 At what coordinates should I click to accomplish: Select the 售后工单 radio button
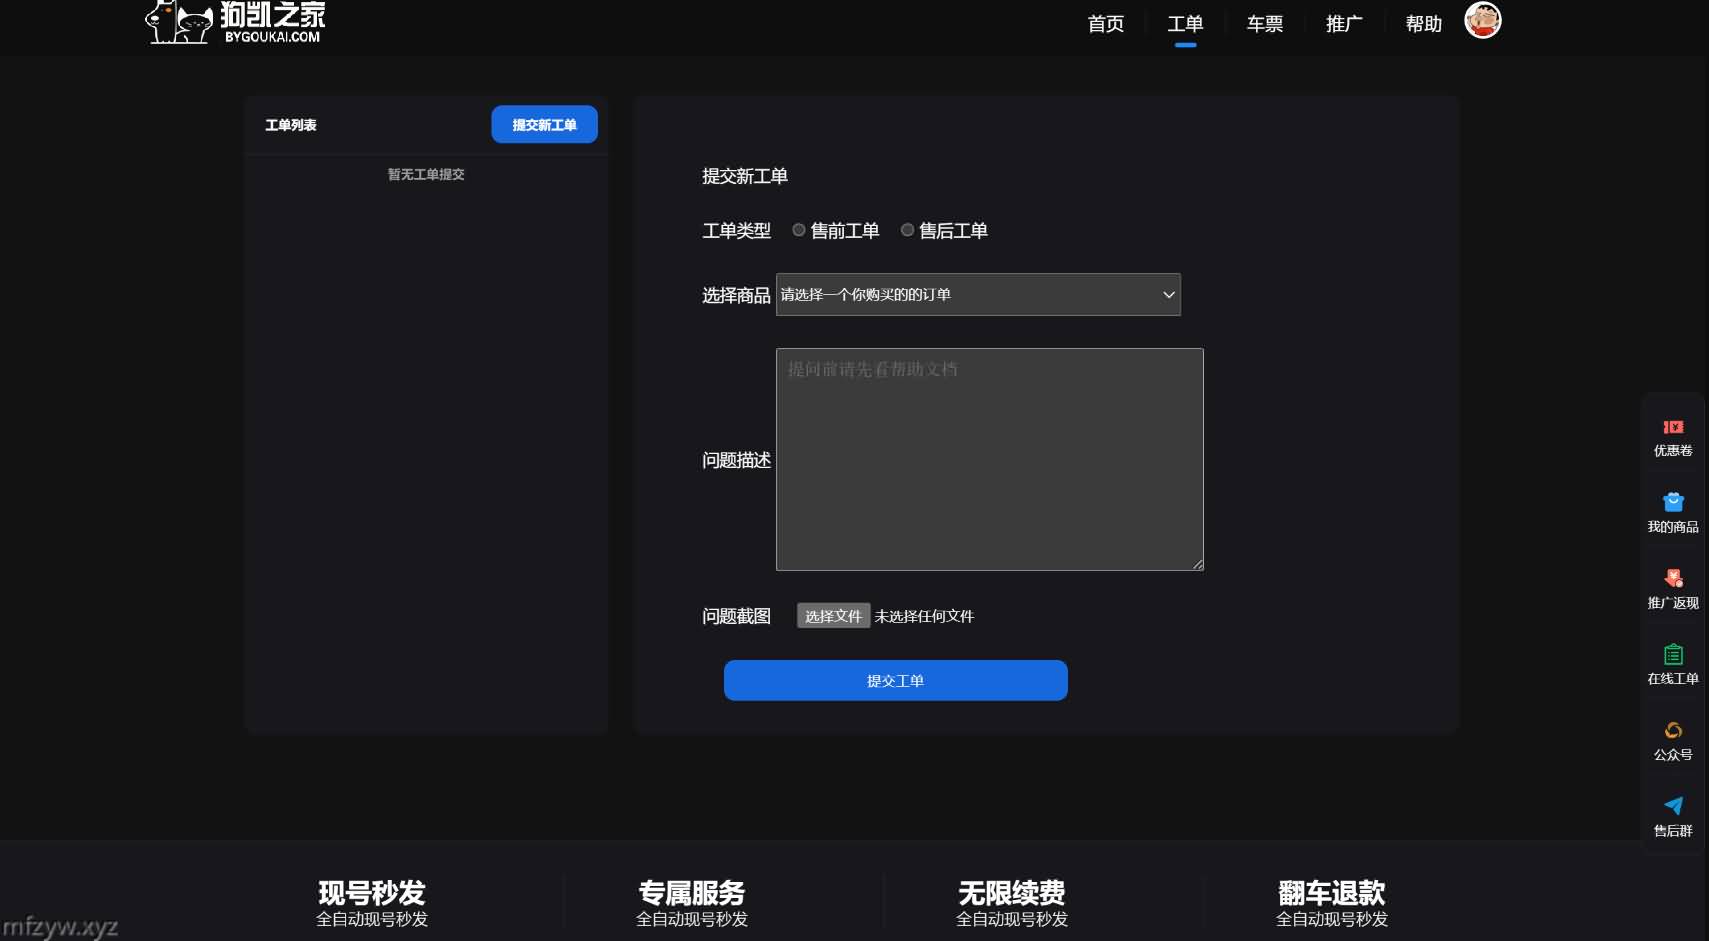click(907, 230)
